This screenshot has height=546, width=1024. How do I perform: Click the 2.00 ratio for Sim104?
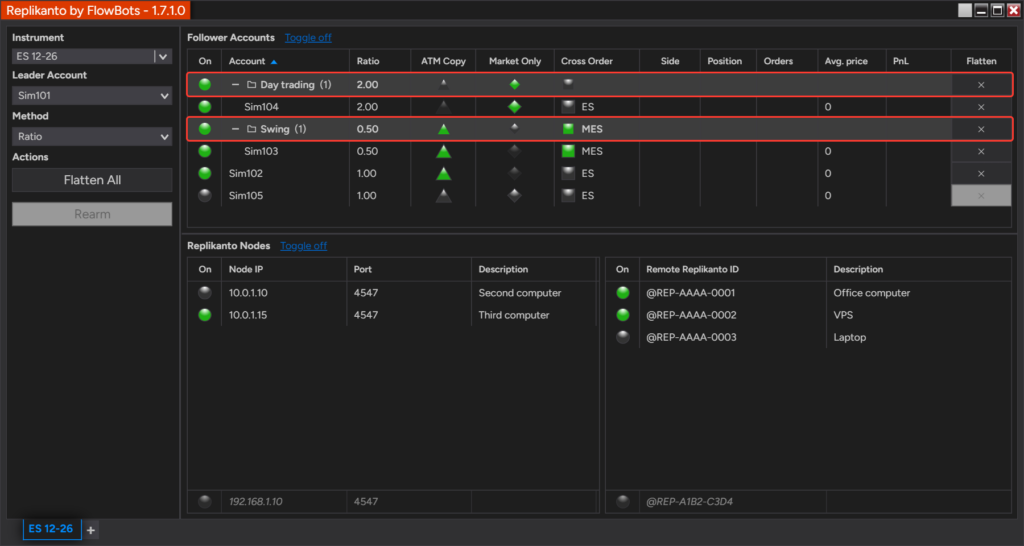coord(367,107)
